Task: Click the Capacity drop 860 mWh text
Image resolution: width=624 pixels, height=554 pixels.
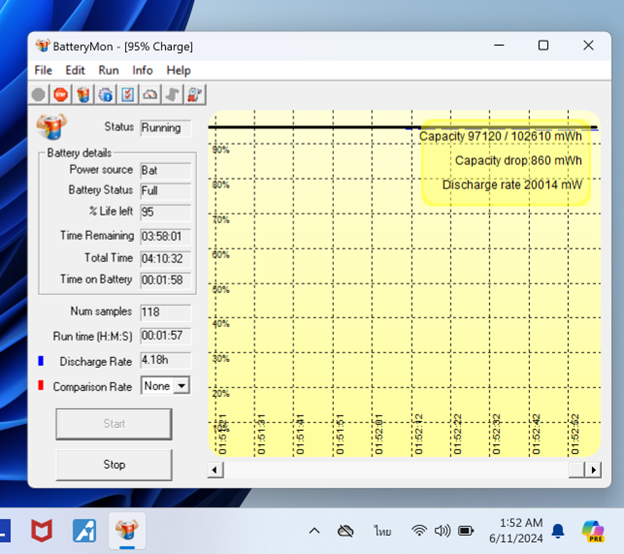Action: tap(518, 160)
